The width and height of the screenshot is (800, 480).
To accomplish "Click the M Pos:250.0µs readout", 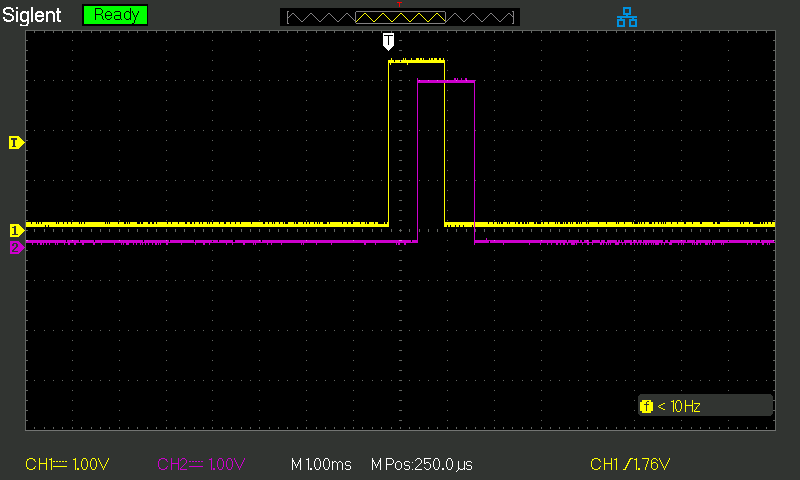I will (421, 464).
